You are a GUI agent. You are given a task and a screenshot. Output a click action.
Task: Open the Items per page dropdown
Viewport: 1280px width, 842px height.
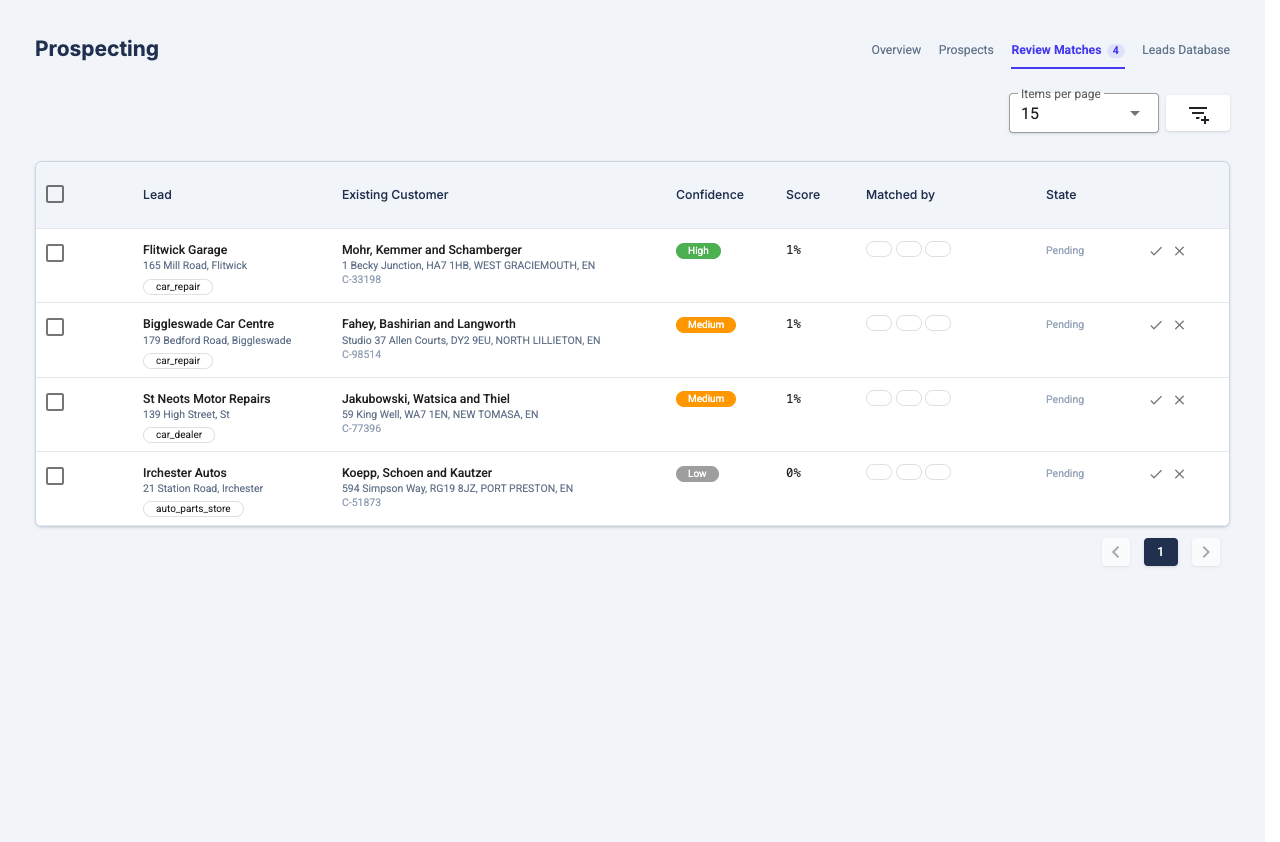[1084, 113]
